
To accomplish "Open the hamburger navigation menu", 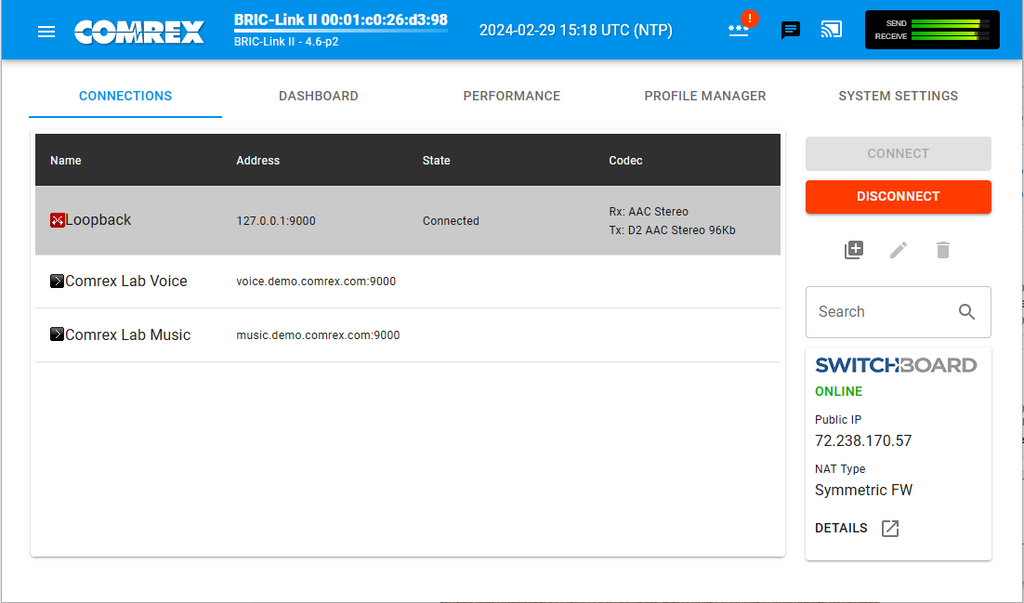I will 46,31.
